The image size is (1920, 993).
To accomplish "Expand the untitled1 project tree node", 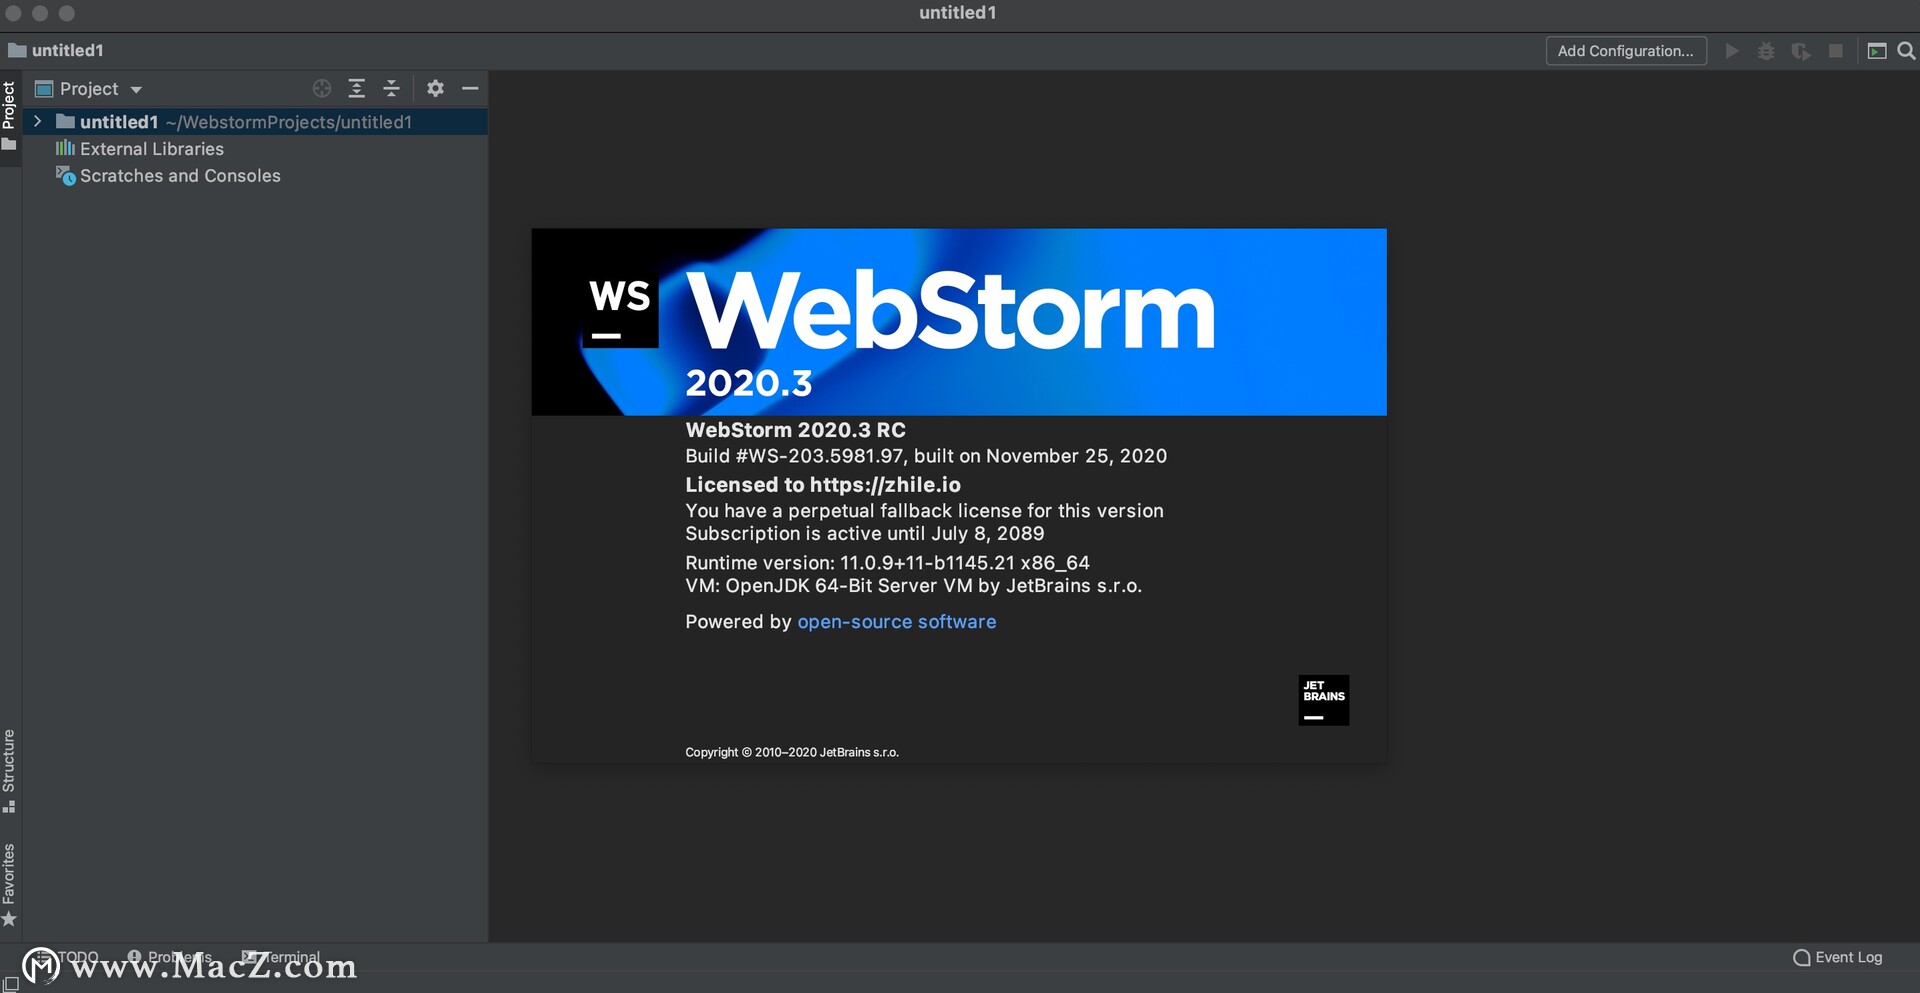I will click(x=37, y=121).
